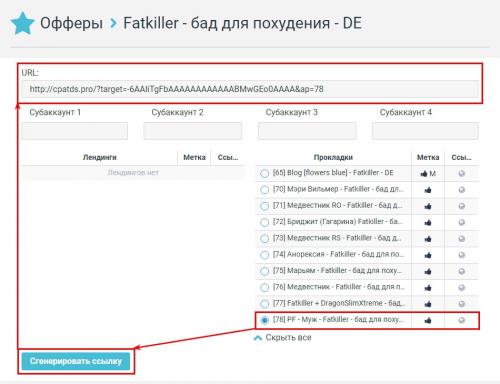Click thumbs-up icon in [77] Fatkiller + DragonSlimXtreme row
This screenshot has width=500, height=384.
(428, 304)
